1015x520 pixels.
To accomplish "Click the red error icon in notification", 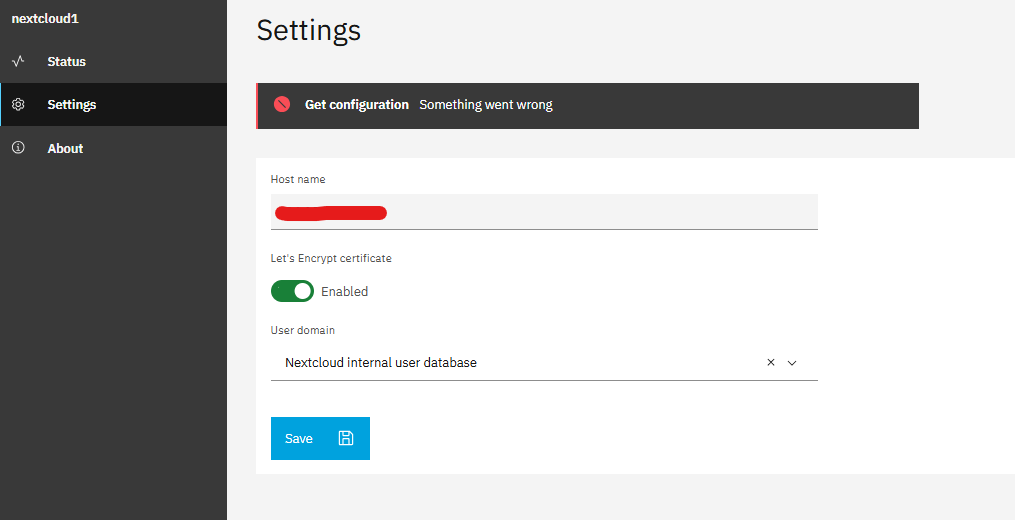I will (282, 104).
